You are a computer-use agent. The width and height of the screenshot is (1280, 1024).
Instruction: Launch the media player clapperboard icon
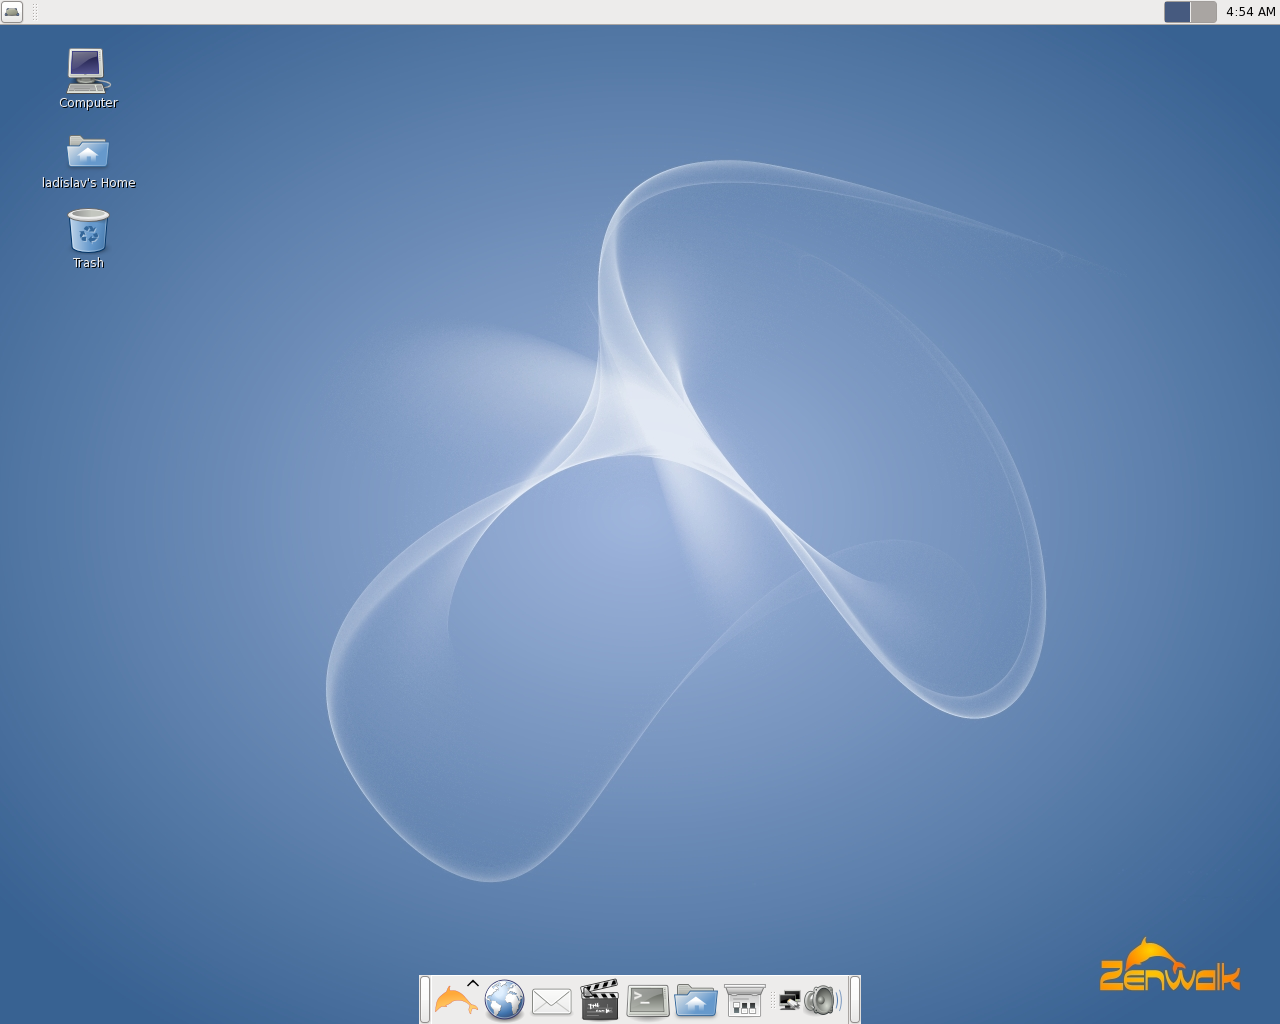pyautogui.click(x=600, y=1000)
